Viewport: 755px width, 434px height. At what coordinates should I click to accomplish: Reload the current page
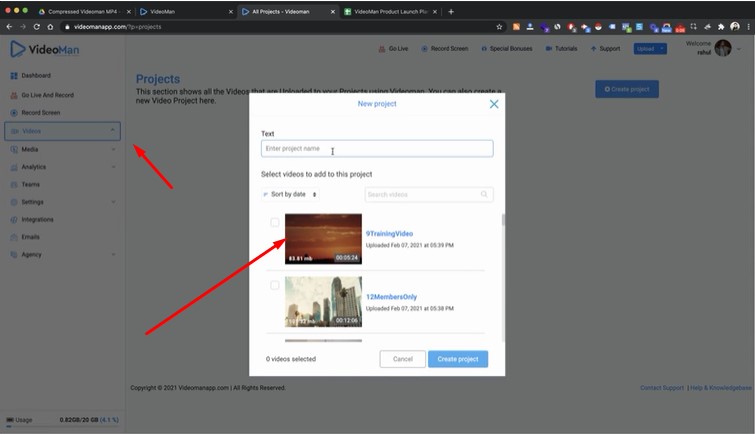coord(37,27)
